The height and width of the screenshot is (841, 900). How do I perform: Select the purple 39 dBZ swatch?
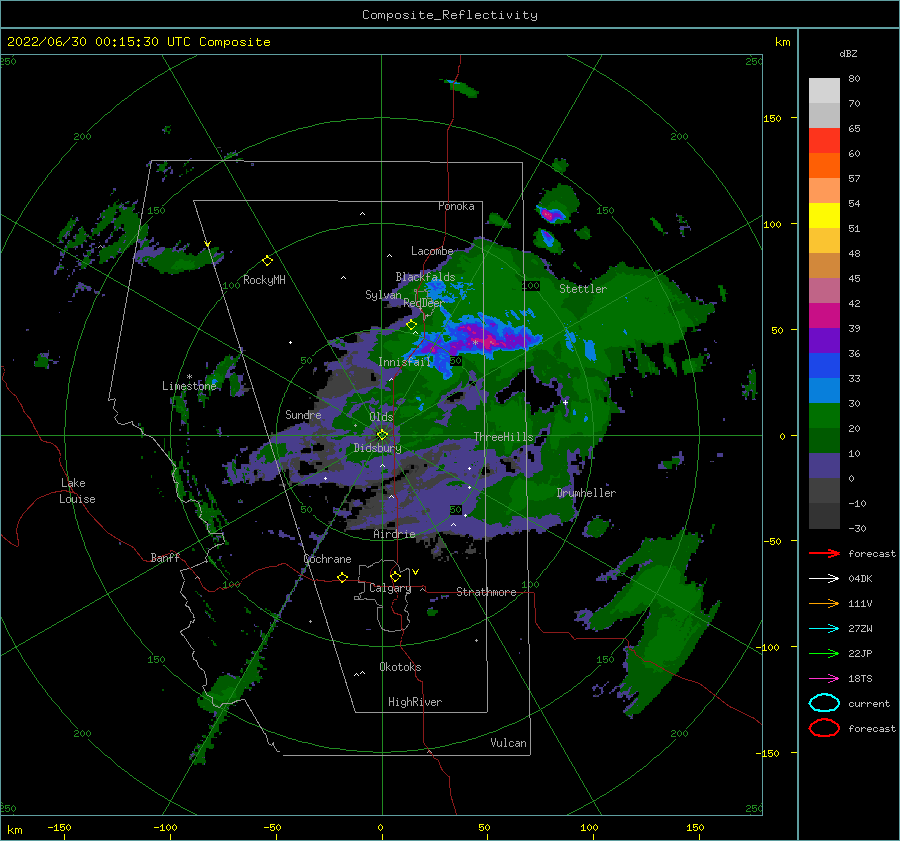824,340
